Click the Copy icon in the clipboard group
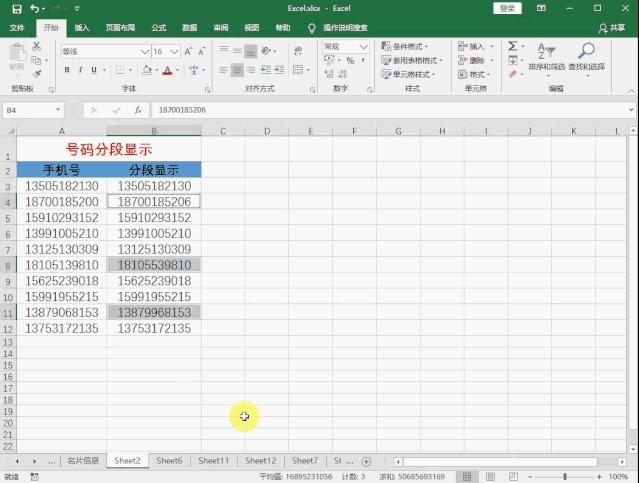Viewport: 639px width, 483px height. (36, 60)
